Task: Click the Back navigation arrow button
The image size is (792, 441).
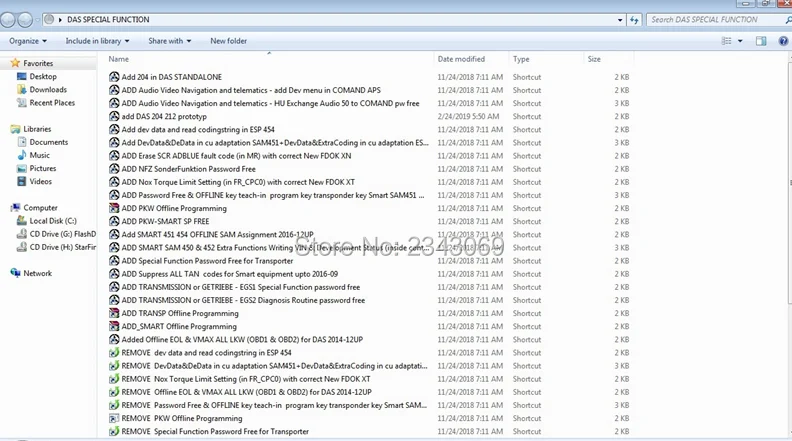Action: (8, 20)
